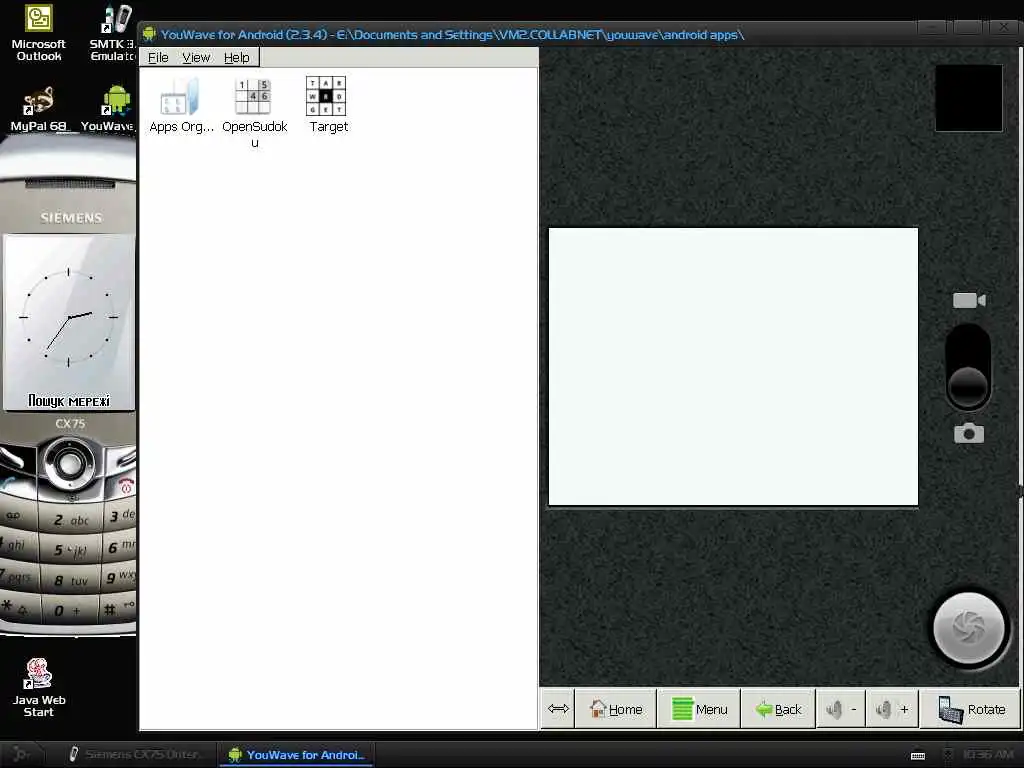The height and width of the screenshot is (768, 1024).
Task: Switch to YouWave for Android taskbar item
Action: point(297,754)
